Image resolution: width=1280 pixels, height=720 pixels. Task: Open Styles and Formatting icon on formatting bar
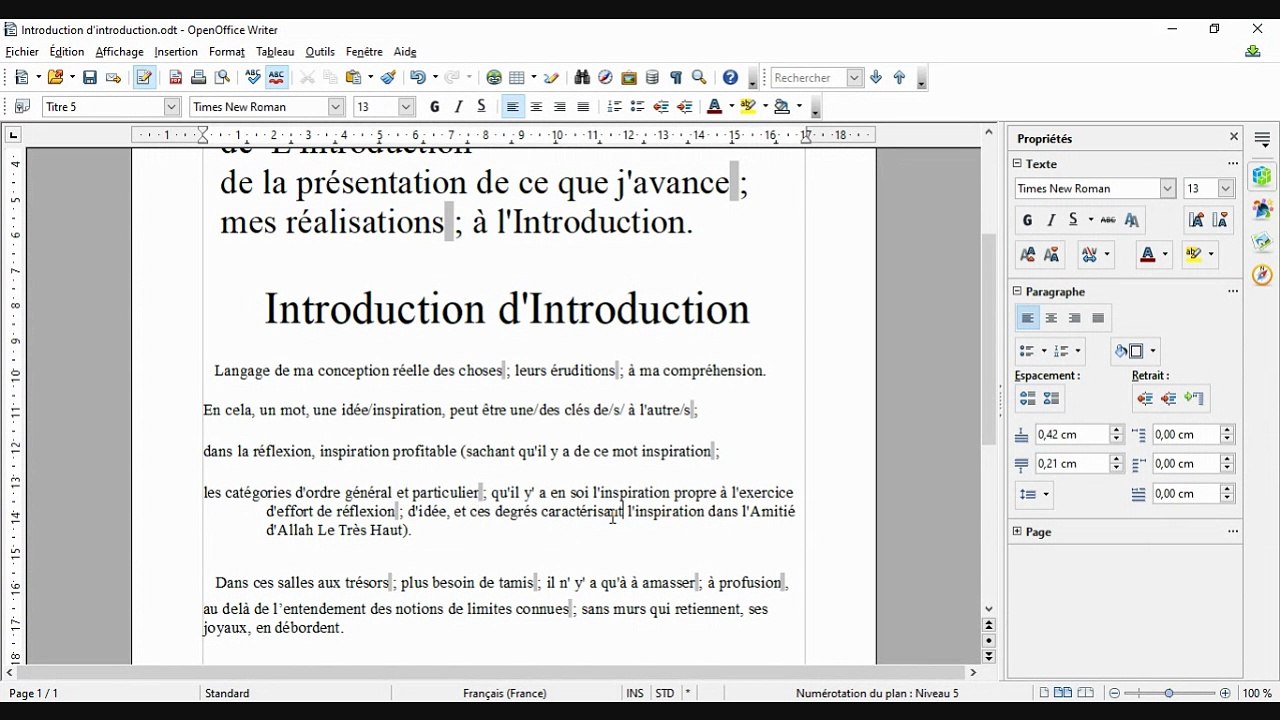[22, 106]
